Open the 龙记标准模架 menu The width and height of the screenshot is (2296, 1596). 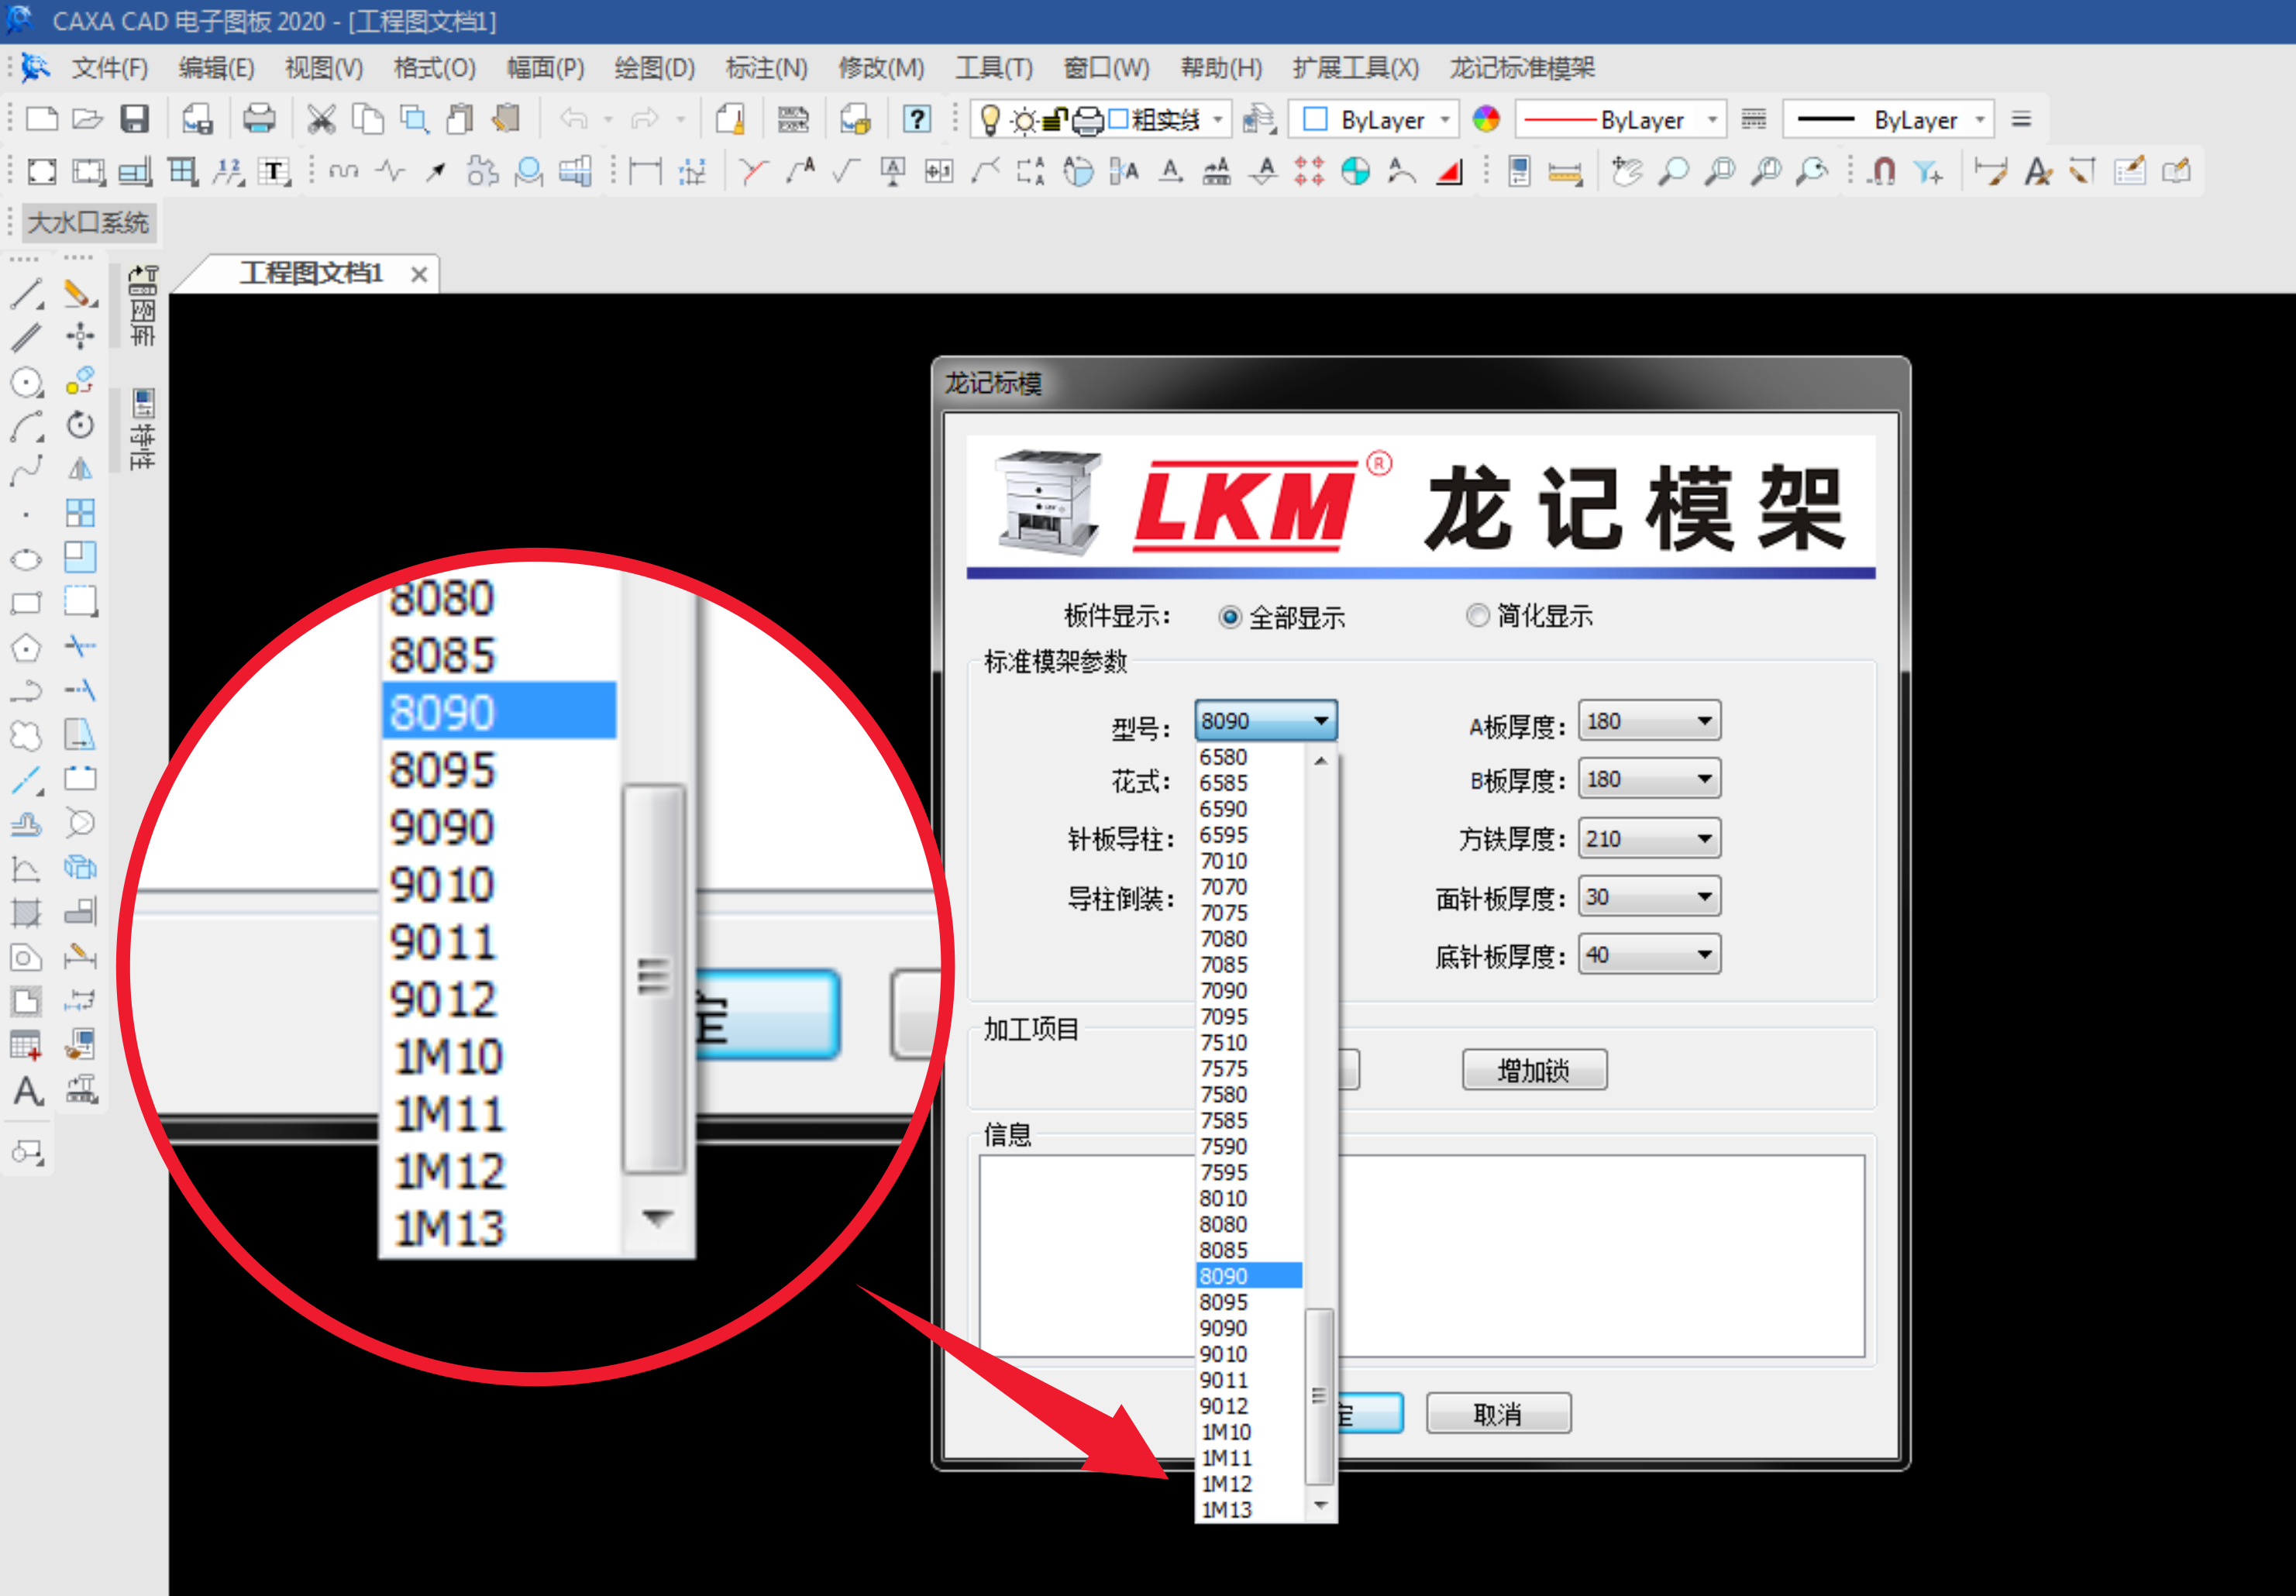(1521, 68)
